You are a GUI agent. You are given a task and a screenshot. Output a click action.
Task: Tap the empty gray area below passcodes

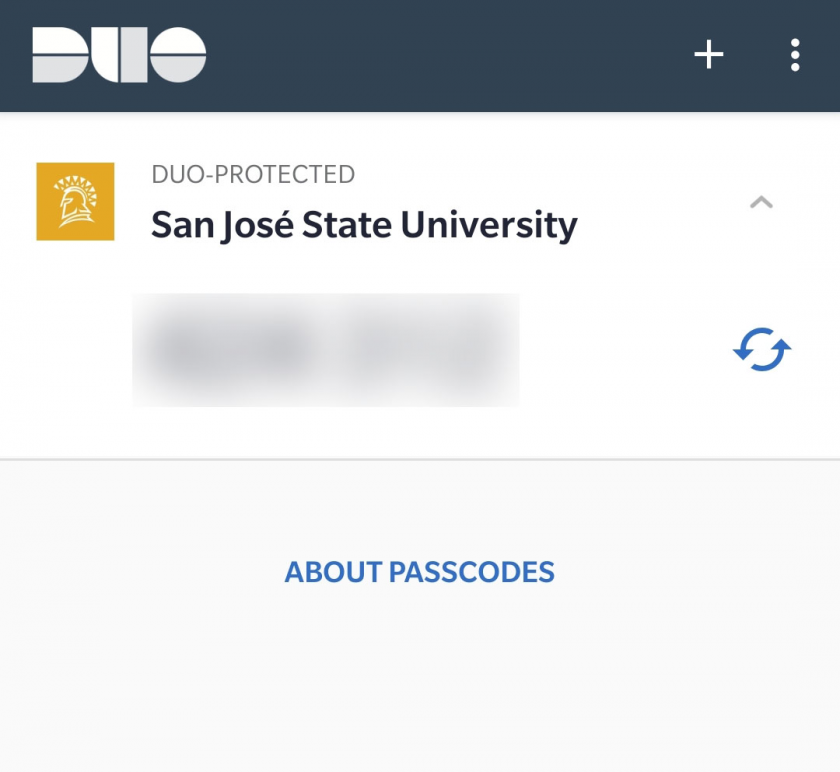pyautogui.click(x=420, y=686)
